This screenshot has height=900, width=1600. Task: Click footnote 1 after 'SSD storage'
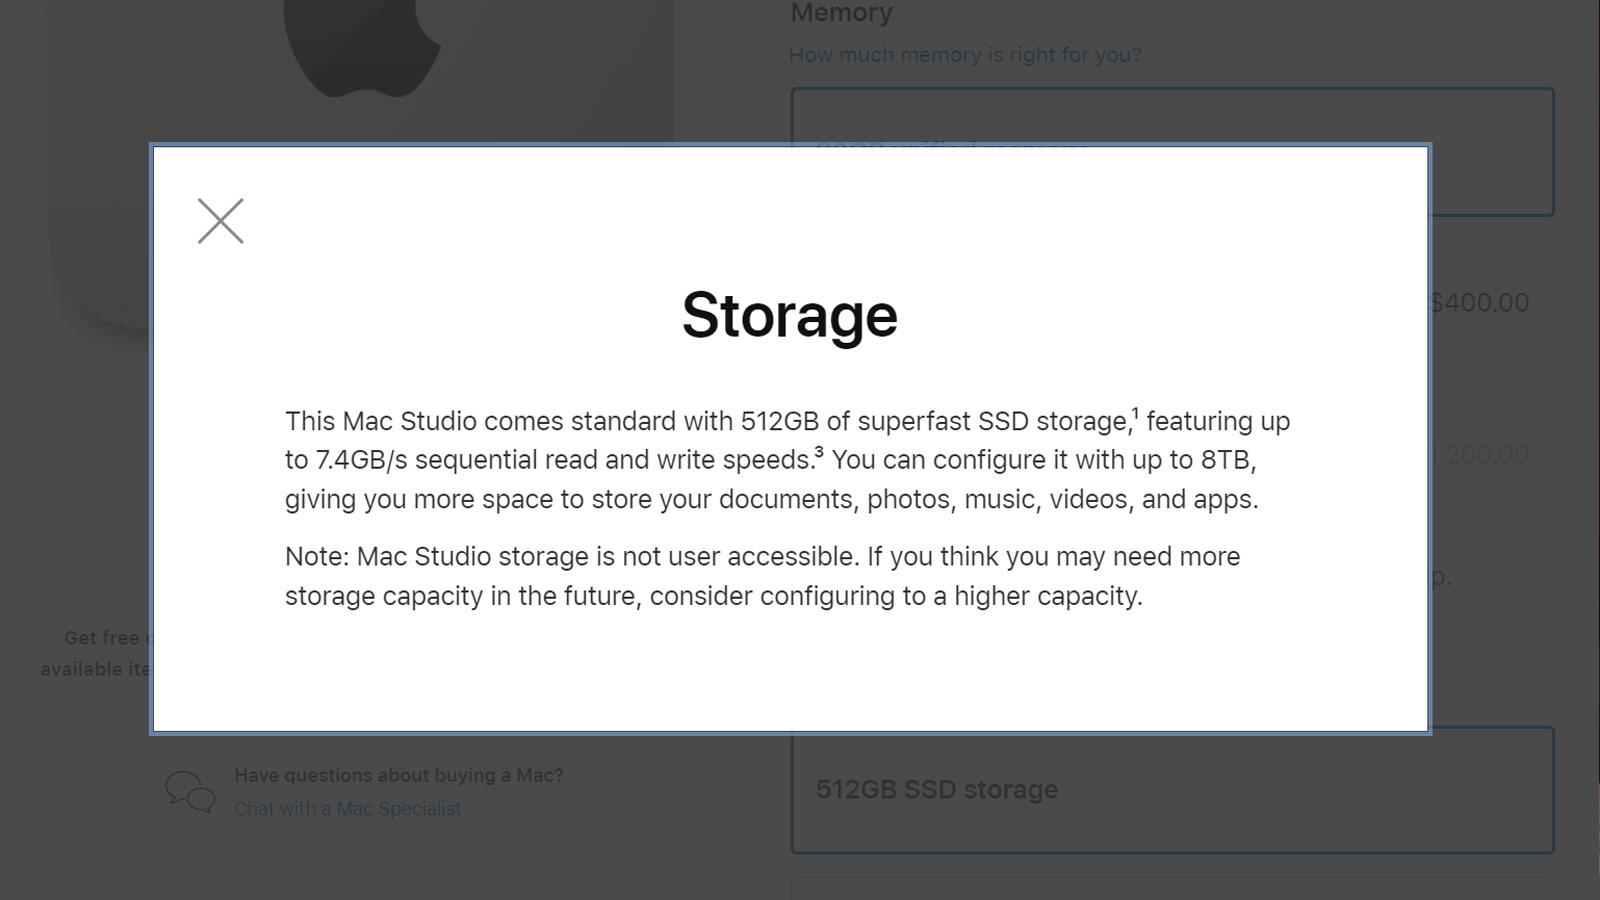[x=1135, y=412]
